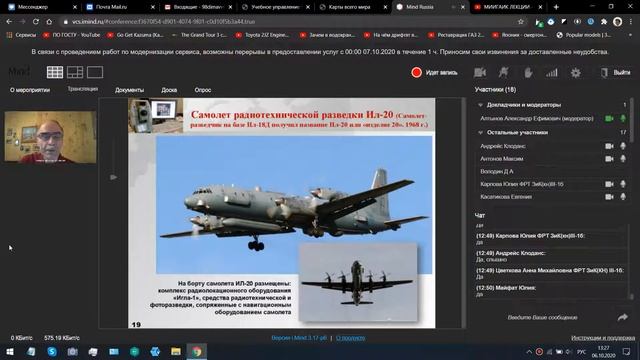The image size is (640, 360).
Task: Select the split layout view icon
Action: 75,72
